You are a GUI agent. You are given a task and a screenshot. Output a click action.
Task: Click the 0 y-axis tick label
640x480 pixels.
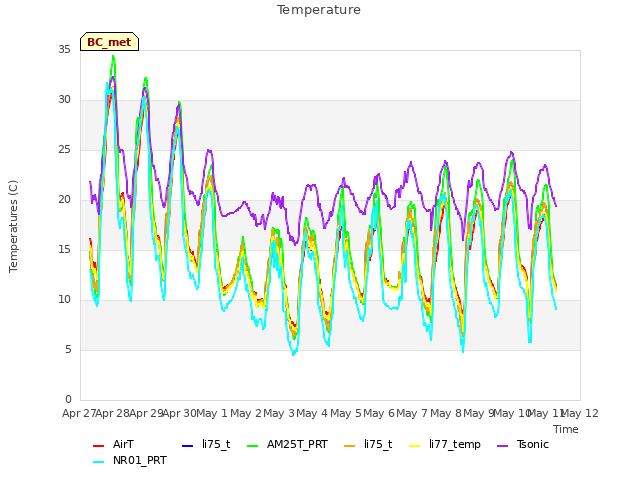point(68,400)
